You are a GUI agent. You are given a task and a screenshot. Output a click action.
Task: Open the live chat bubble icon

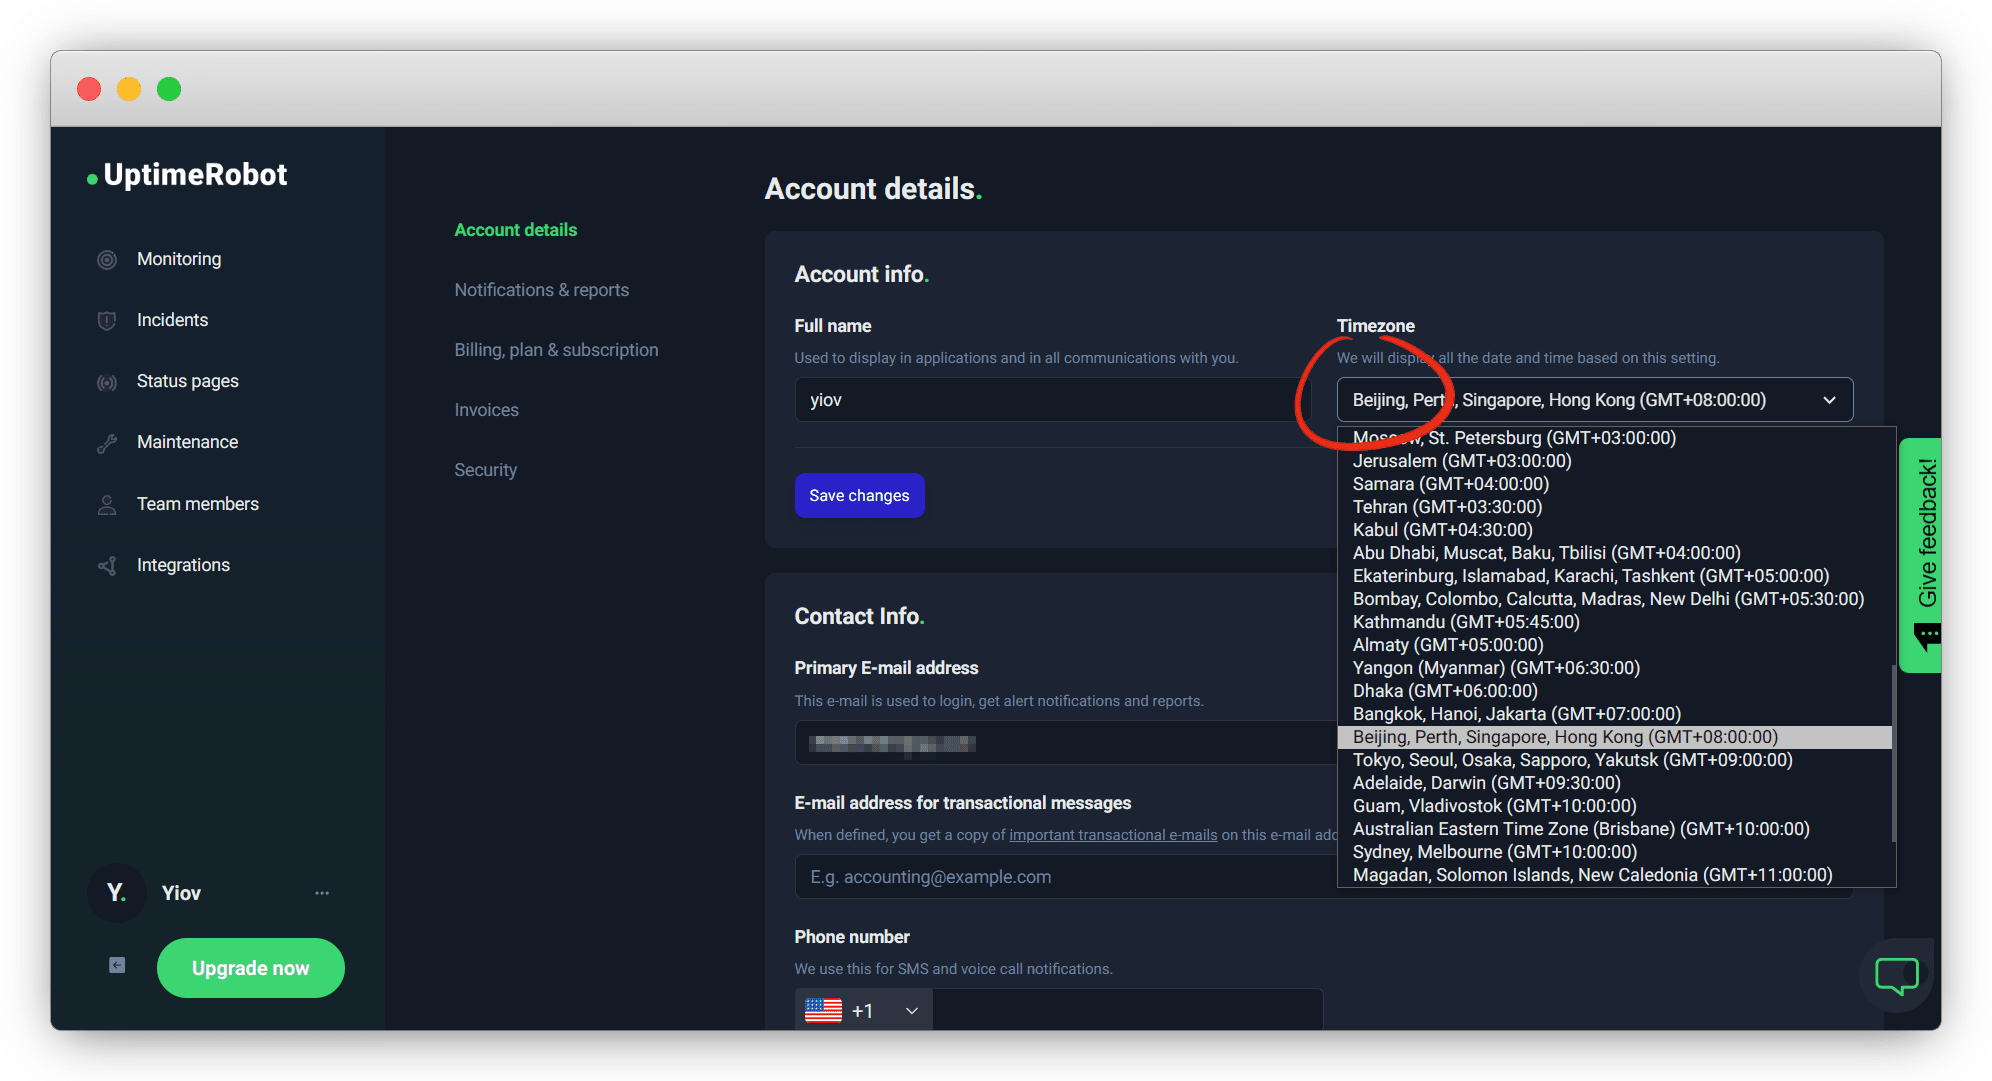[x=1896, y=975]
